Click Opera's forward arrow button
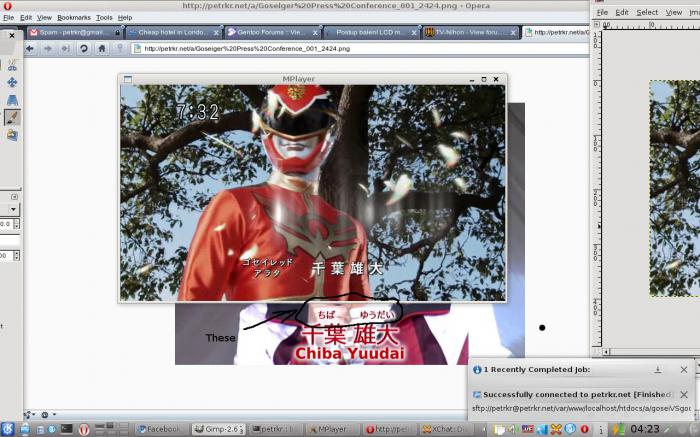 tap(47, 49)
